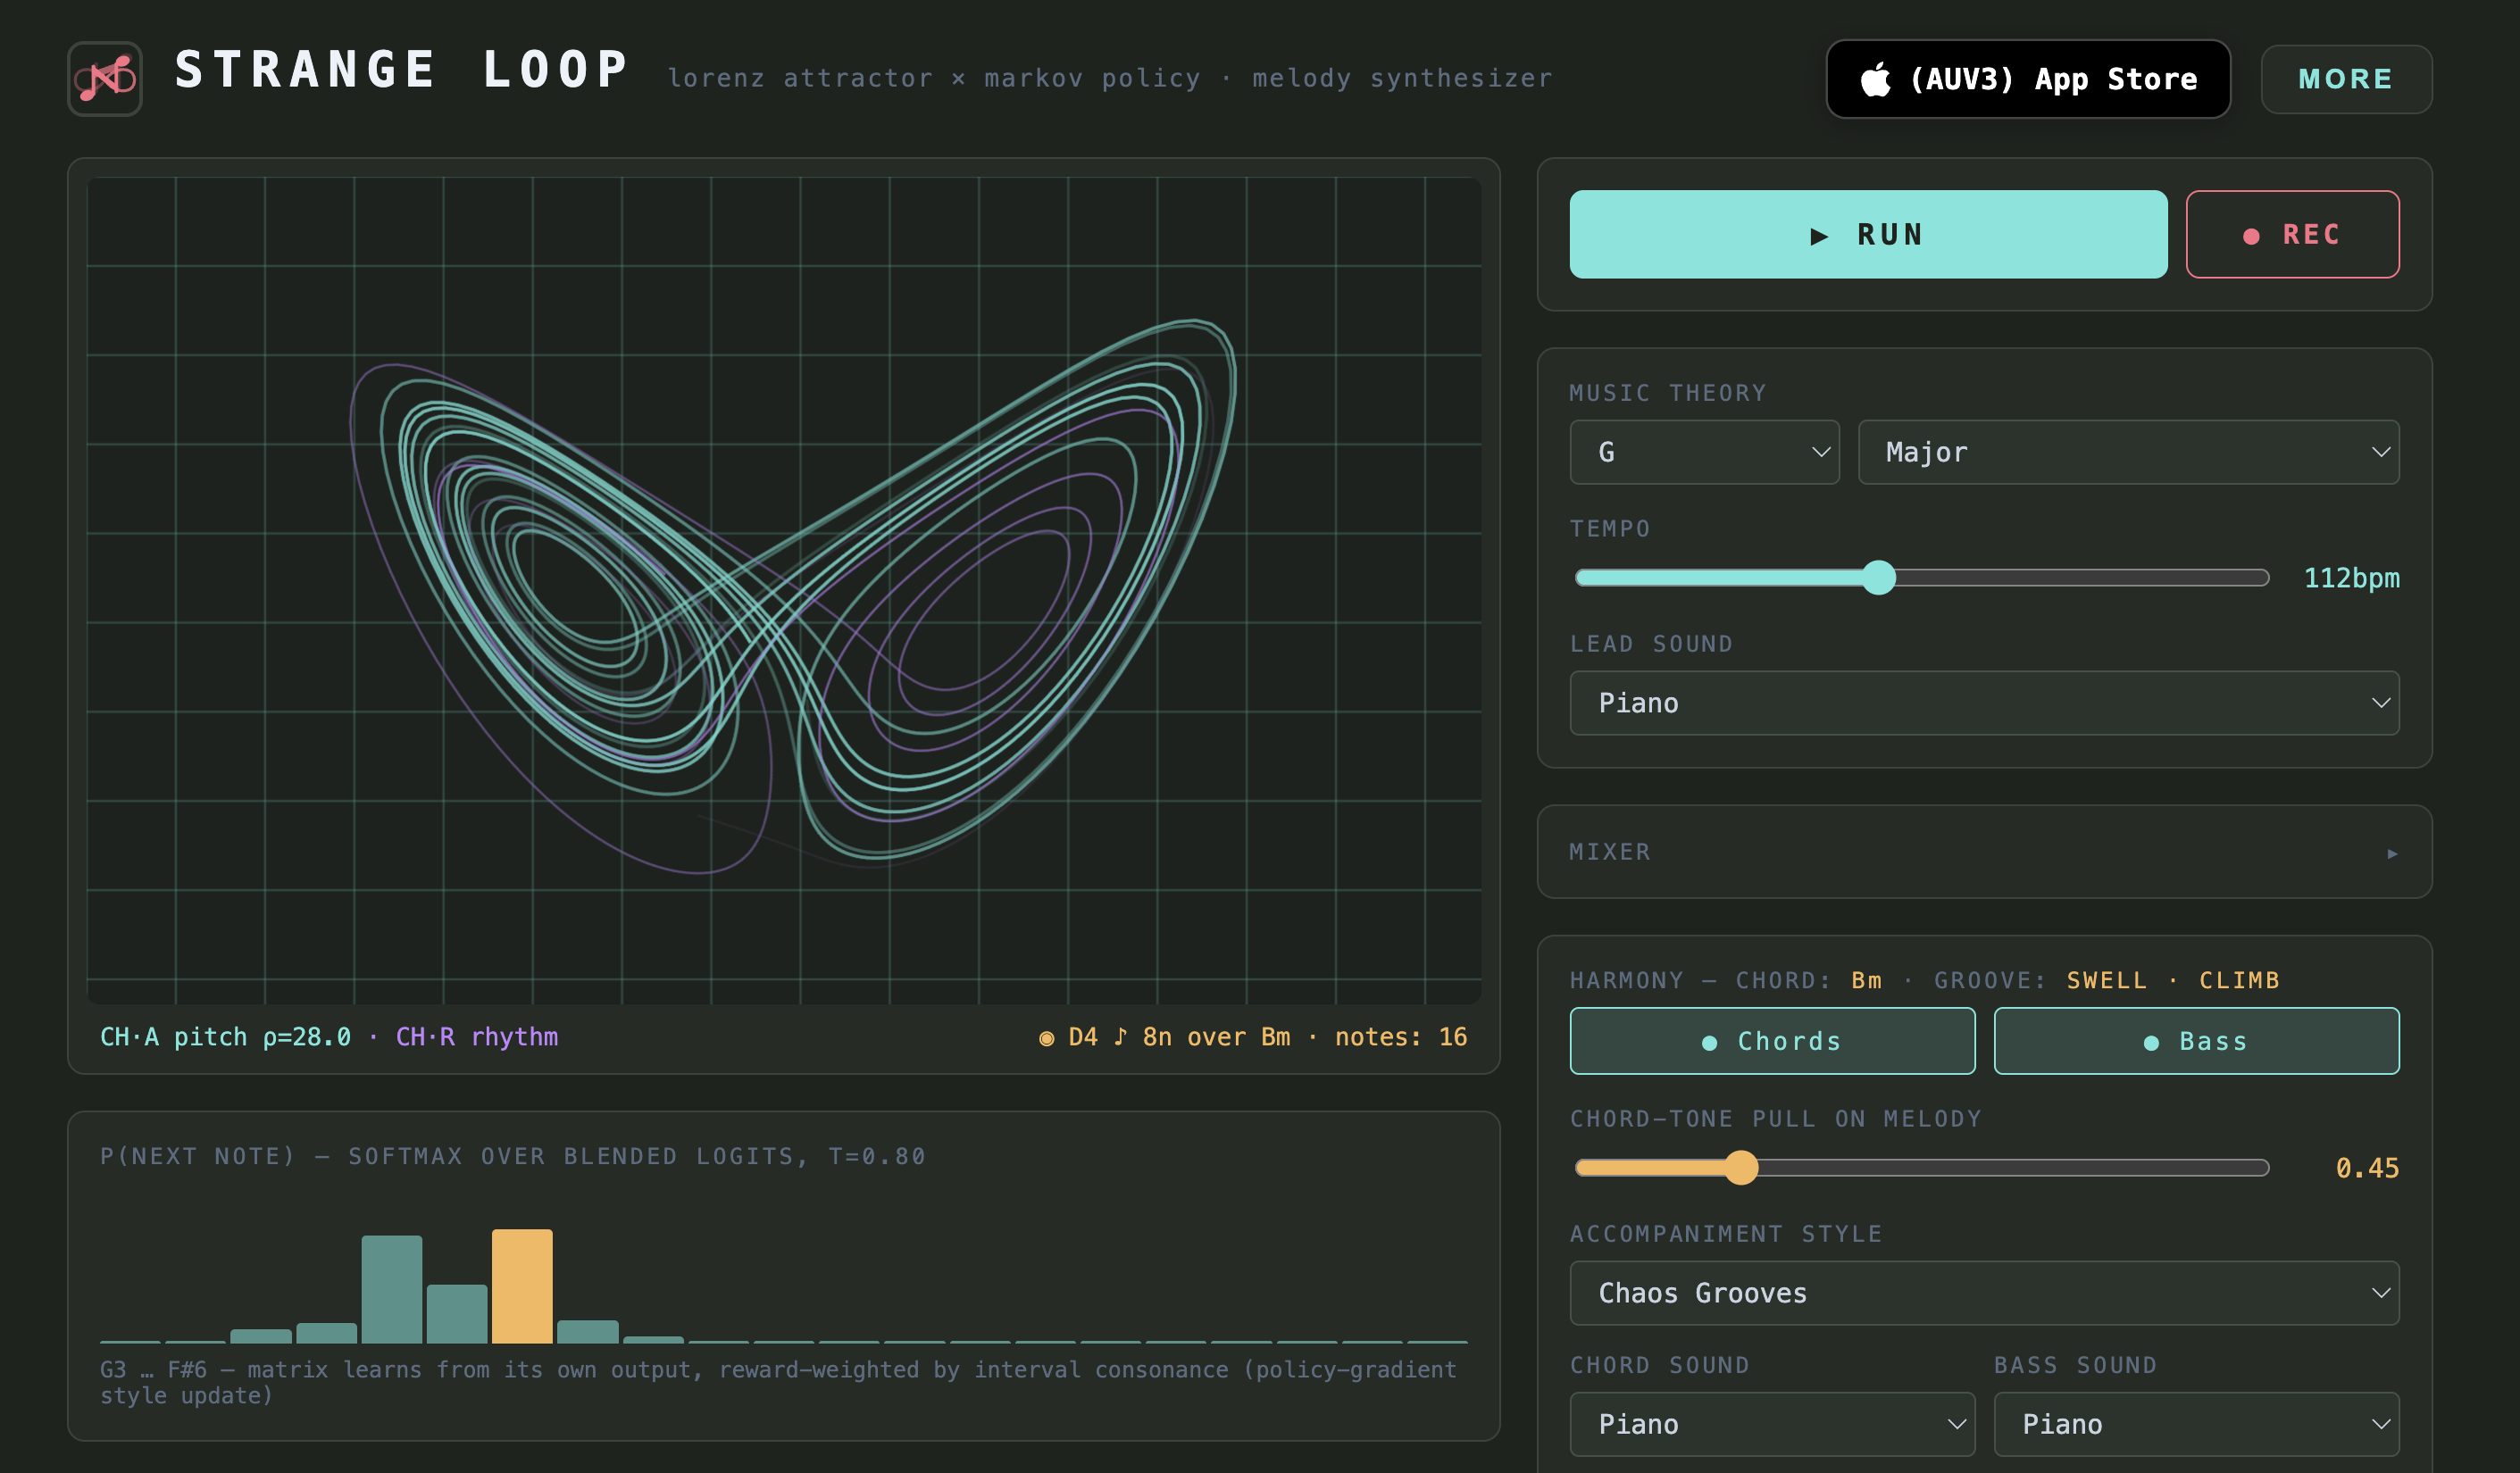Click the 0.45 chord-tone pull value
Image resolution: width=2520 pixels, height=1473 pixels.
point(2367,1168)
